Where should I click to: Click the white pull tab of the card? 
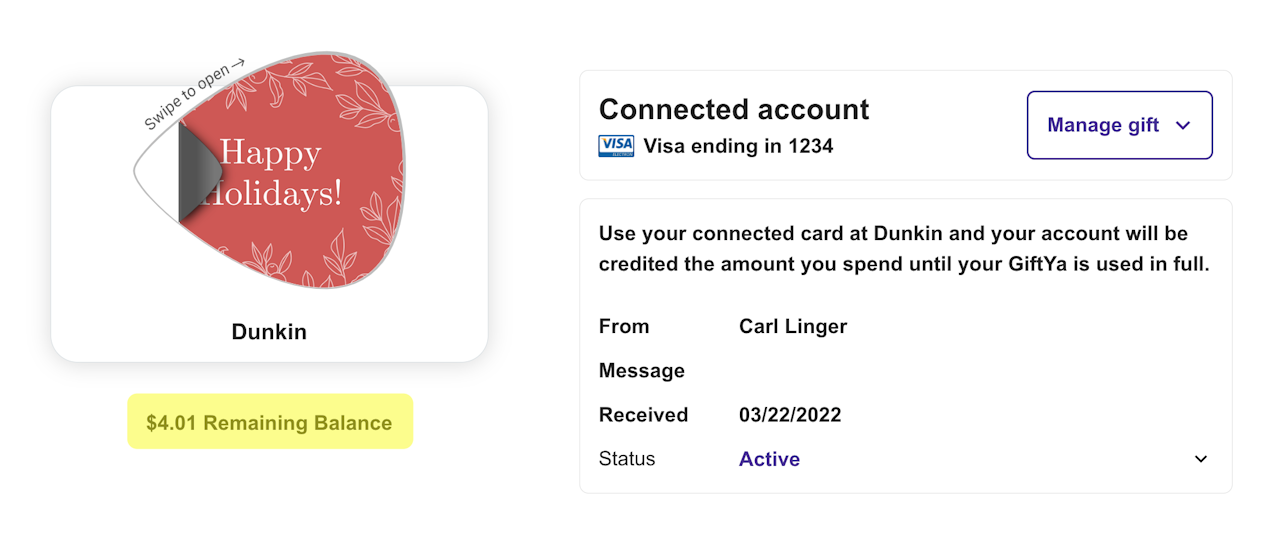point(155,173)
